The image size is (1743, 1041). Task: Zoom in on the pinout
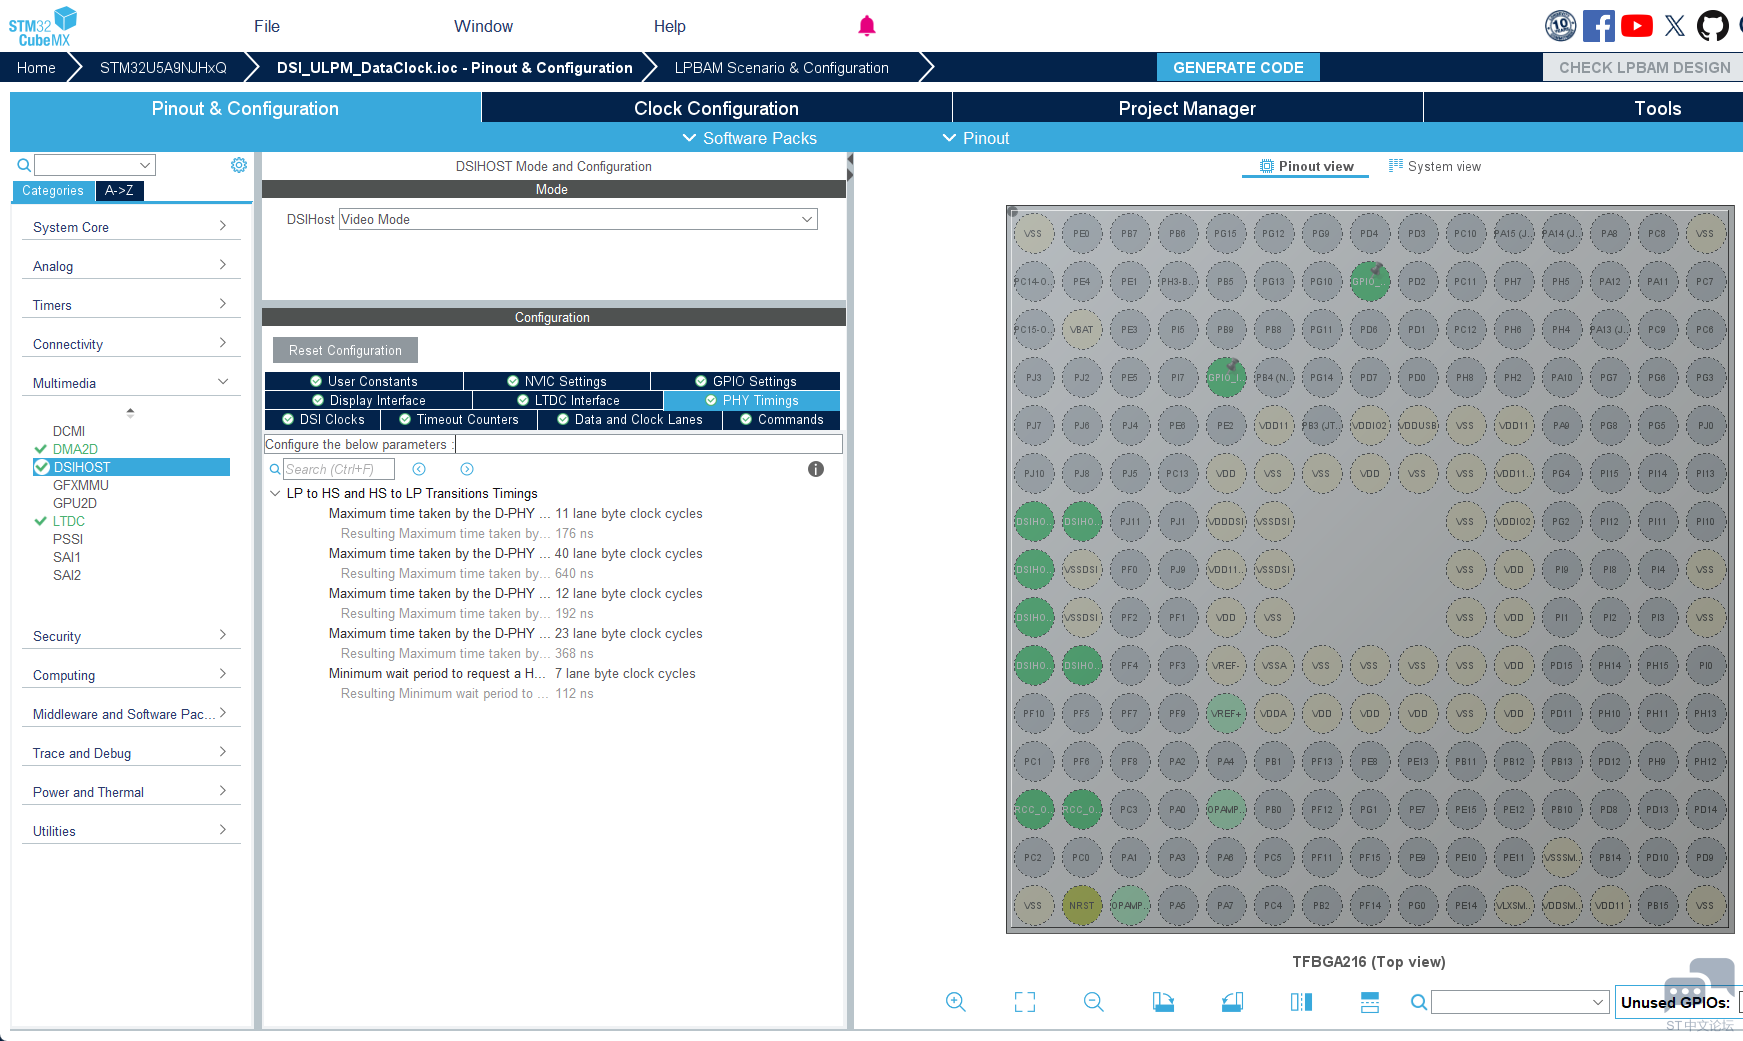[956, 1002]
